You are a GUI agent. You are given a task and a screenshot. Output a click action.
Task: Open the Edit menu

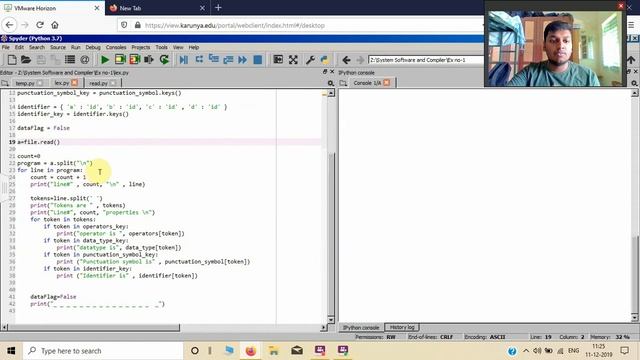point(19,47)
